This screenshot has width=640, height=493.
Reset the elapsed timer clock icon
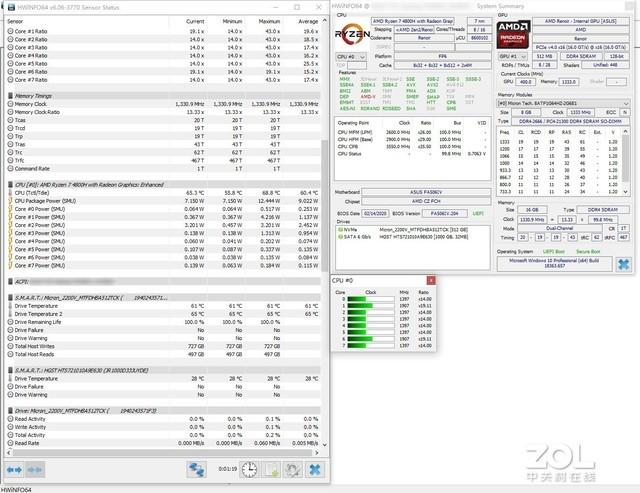point(249,470)
